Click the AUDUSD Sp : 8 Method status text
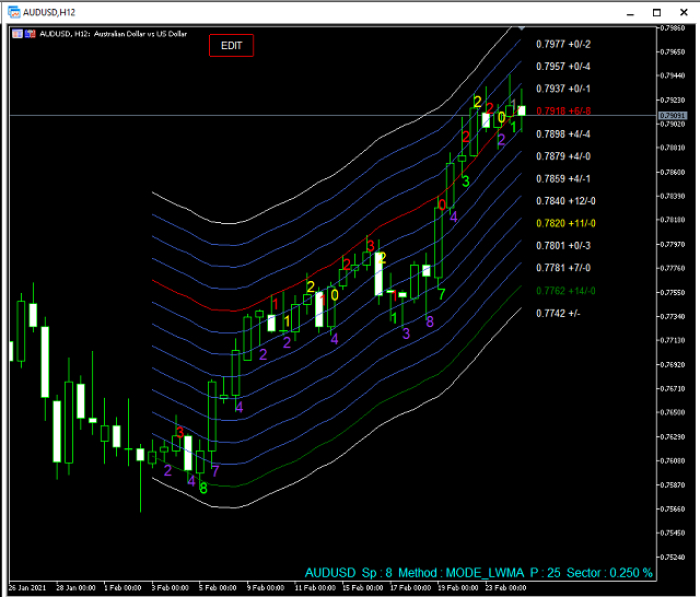 click(x=479, y=573)
